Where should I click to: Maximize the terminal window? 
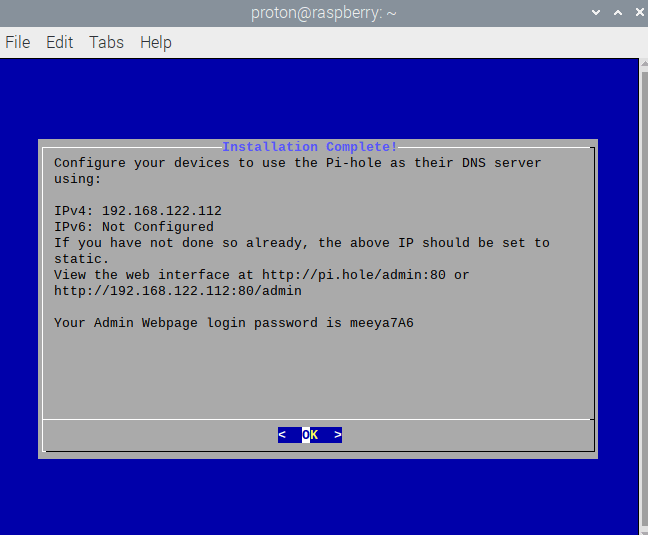point(618,12)
